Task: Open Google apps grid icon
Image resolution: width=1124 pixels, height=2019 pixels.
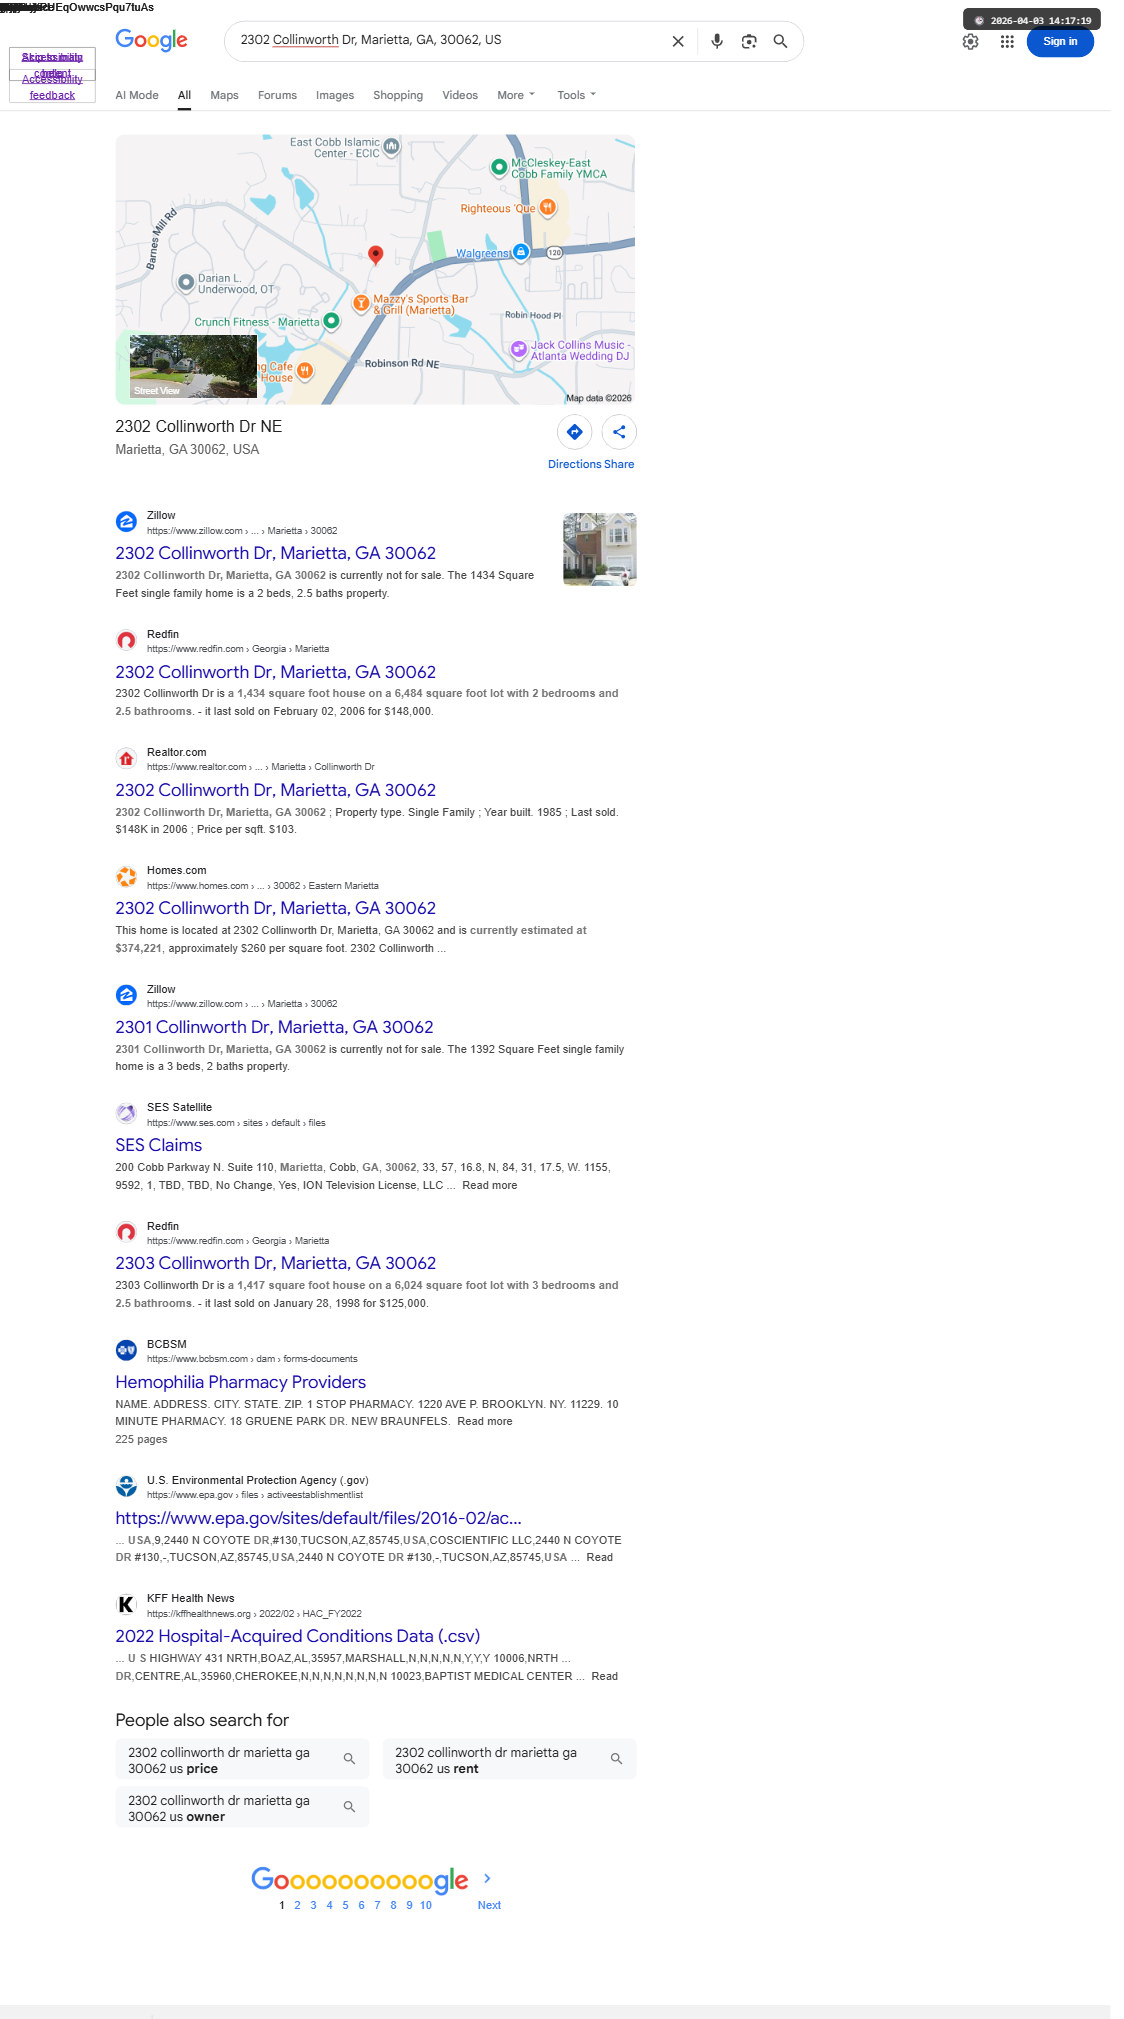Action: point(1007,41)
